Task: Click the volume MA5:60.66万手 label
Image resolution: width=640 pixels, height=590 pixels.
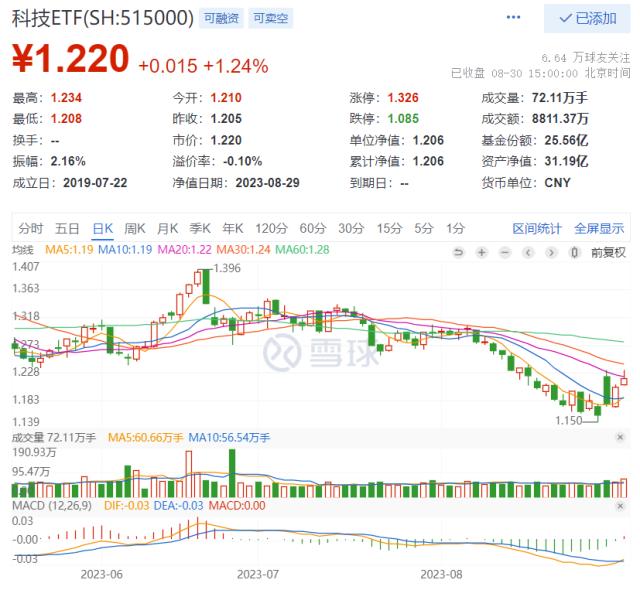Action: coord(145,438)
